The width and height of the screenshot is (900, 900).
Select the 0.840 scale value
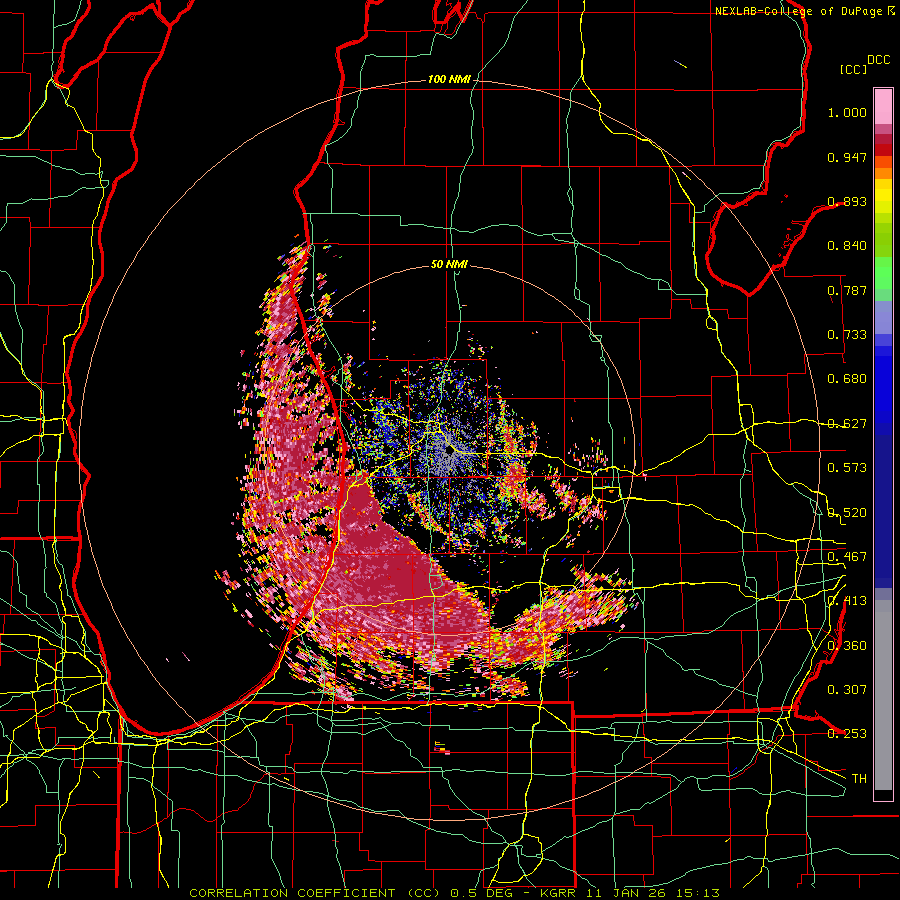[847, 246]
